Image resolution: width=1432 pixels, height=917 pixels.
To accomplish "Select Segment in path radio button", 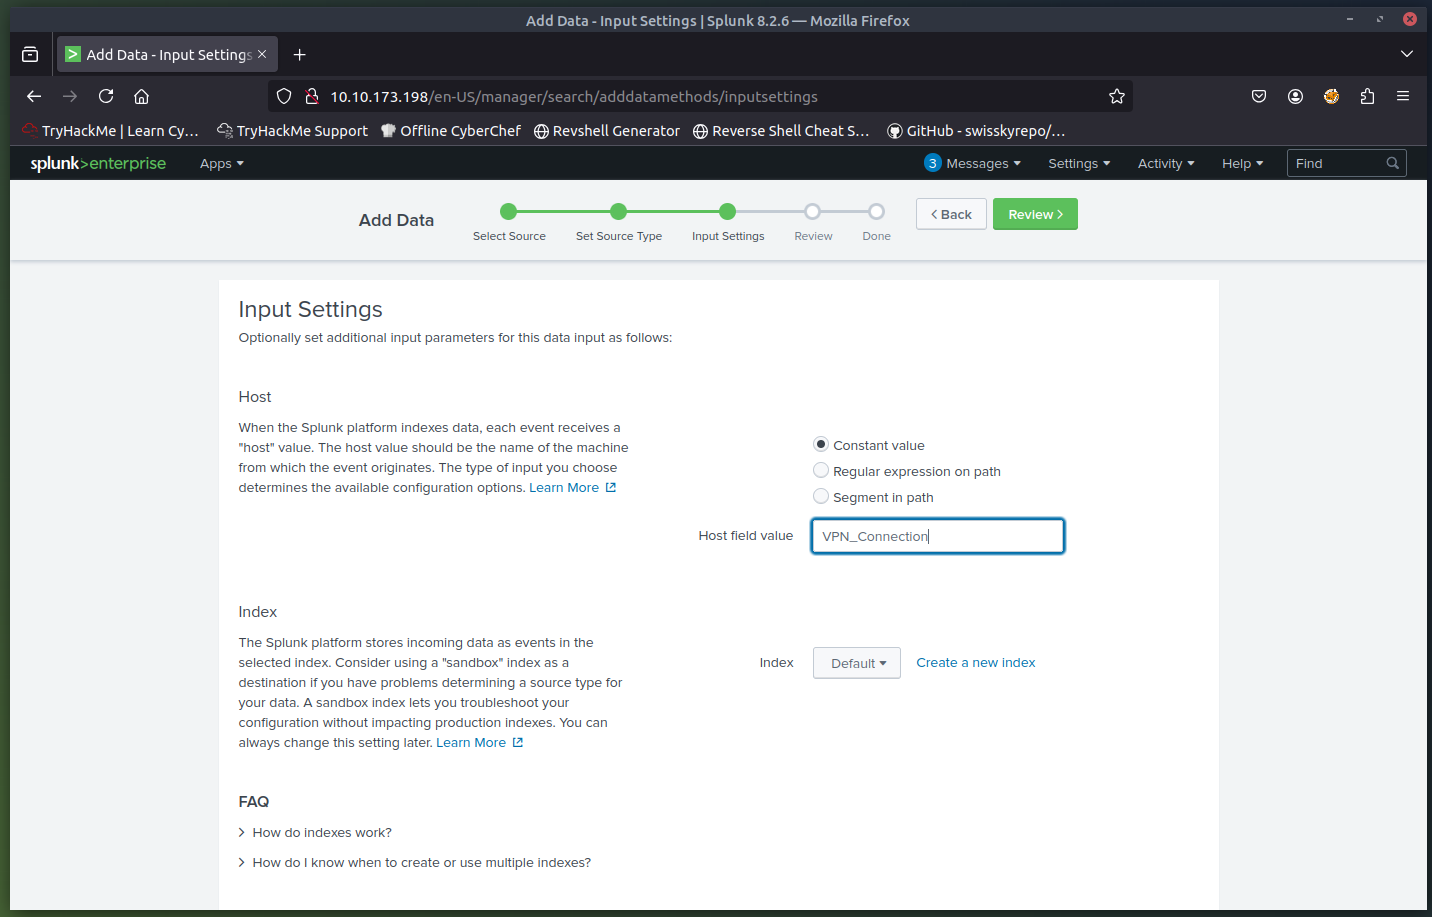I will pyautogui.click(x=820, y=496).
